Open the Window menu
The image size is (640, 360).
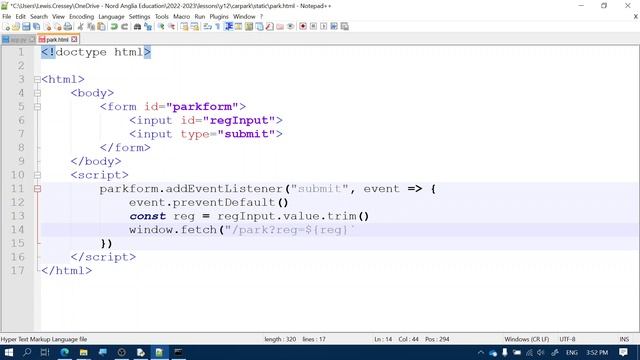pos(244,17)
